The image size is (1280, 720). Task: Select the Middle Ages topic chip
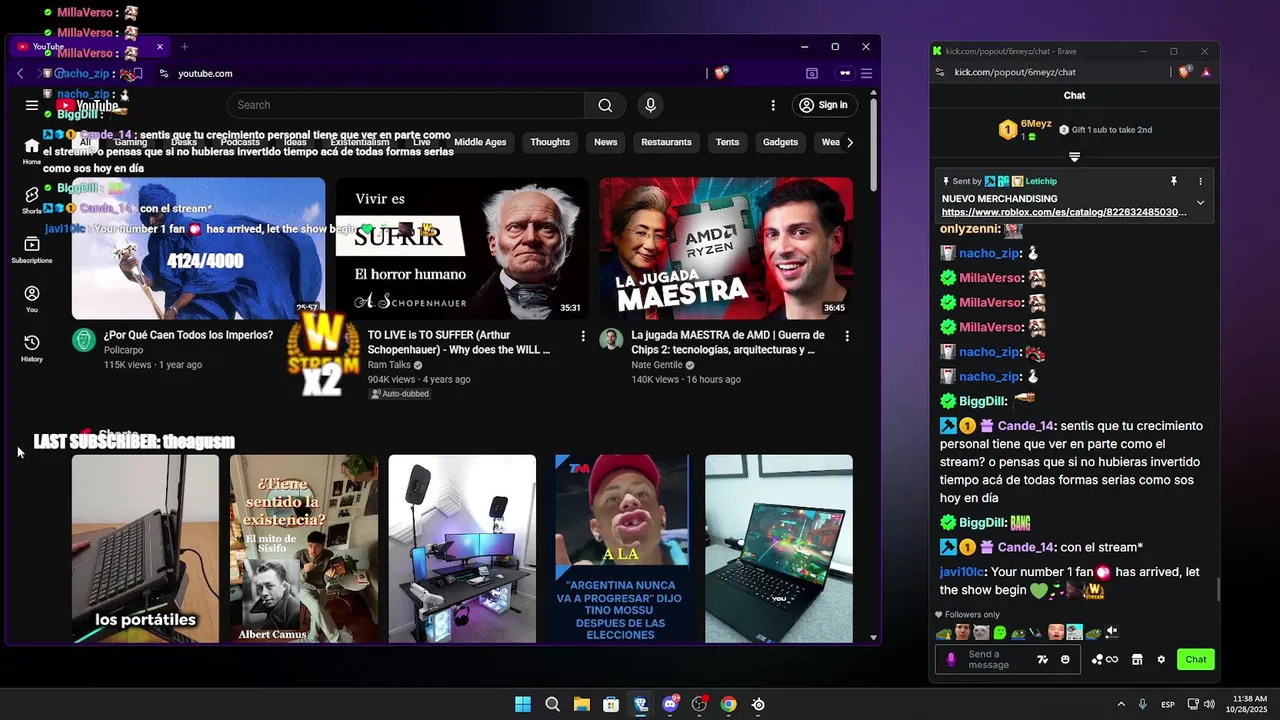[x=480, y=142]
